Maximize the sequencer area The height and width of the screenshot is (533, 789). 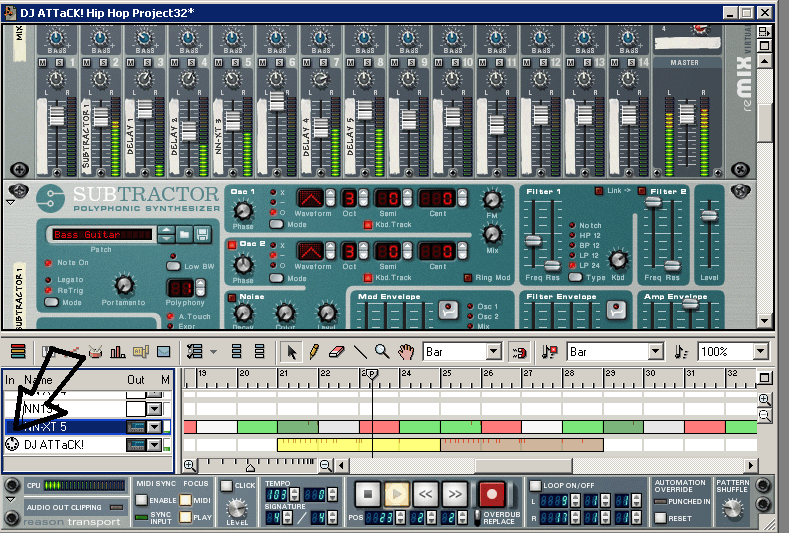[x=764, y=377]
